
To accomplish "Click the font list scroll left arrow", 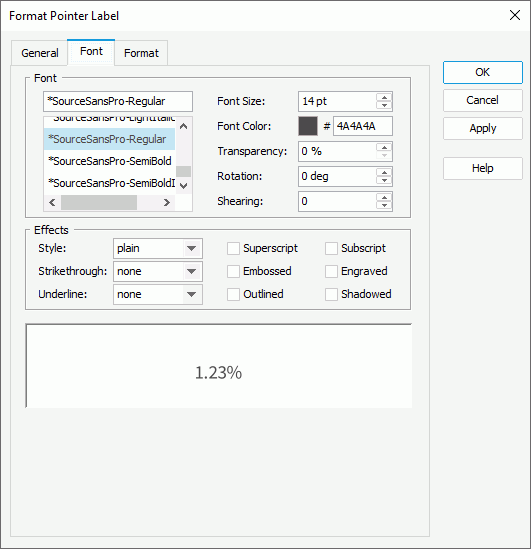I will coord(52,202).
